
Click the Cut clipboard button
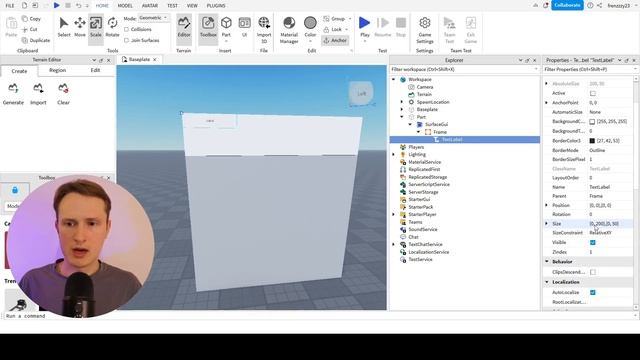(x=30, y=29)
